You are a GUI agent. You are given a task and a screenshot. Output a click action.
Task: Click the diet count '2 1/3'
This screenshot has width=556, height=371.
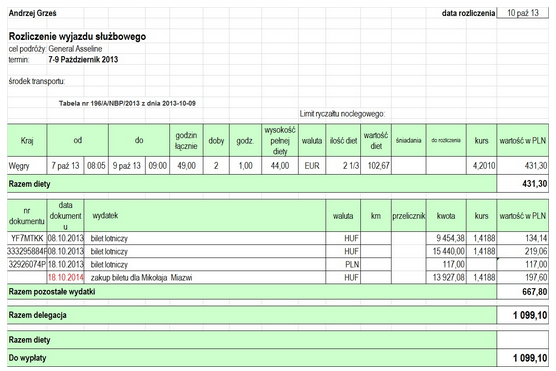[343, 166]
